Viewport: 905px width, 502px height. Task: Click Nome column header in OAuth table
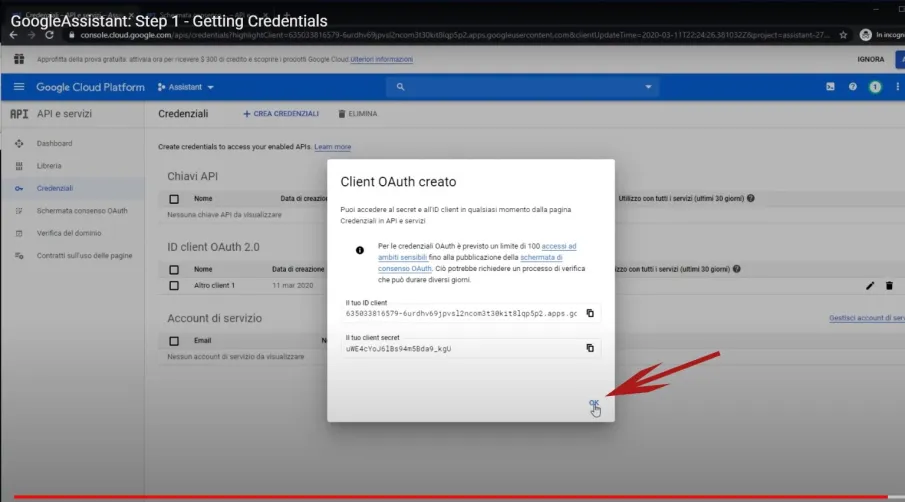coord(203,269)
